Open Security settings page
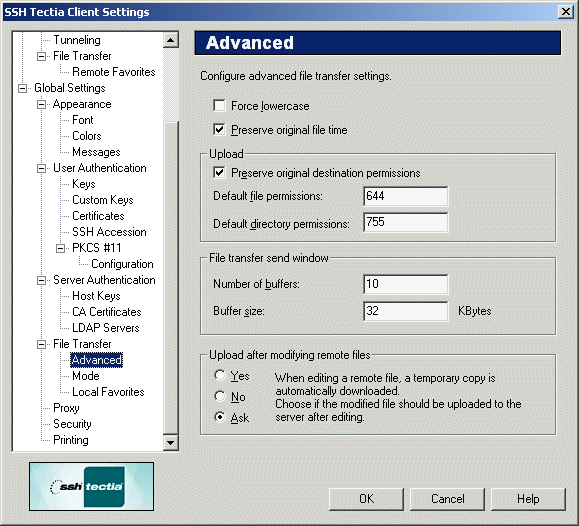The width and height of the screenshot is (579, 526). (72, 424)
